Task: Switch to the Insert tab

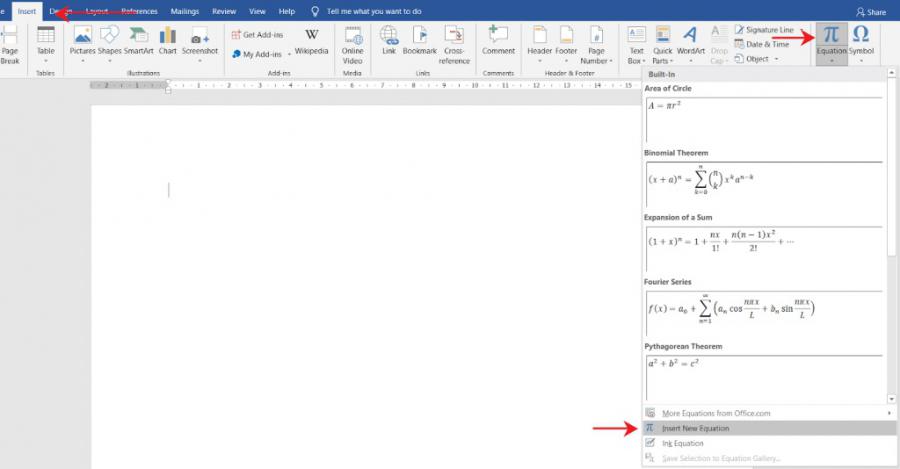Action: pos(26,11)
